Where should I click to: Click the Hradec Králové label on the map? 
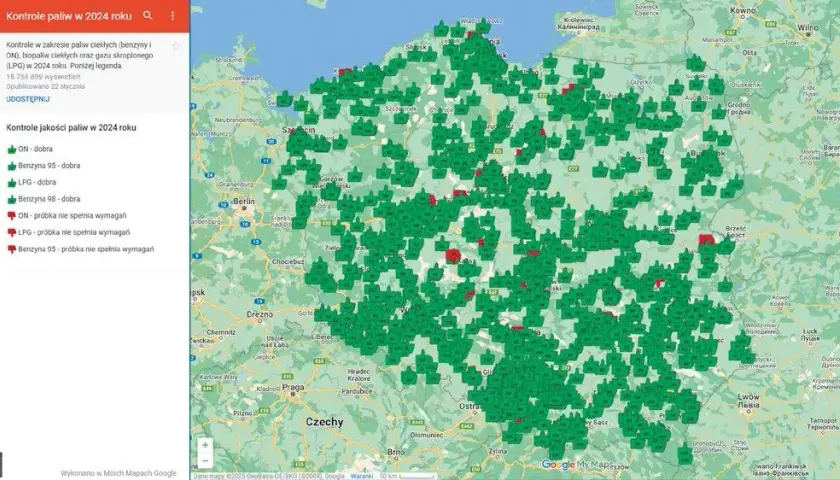tap(358, 374)
